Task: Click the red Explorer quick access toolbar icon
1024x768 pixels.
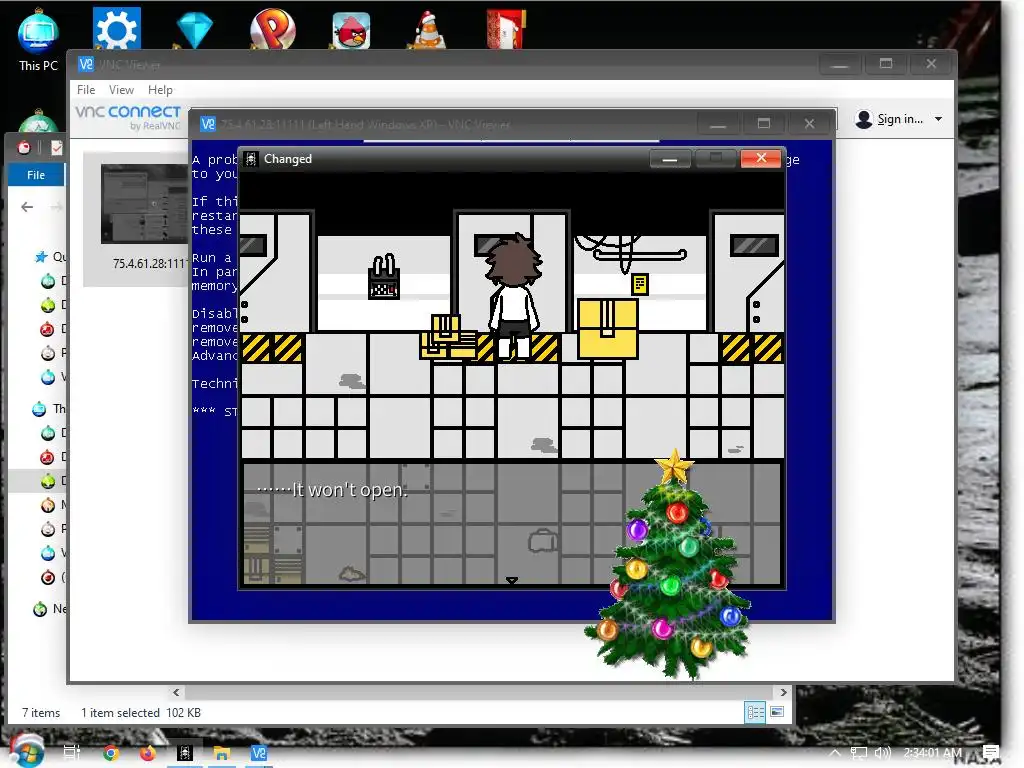Action: pos(24,148)
